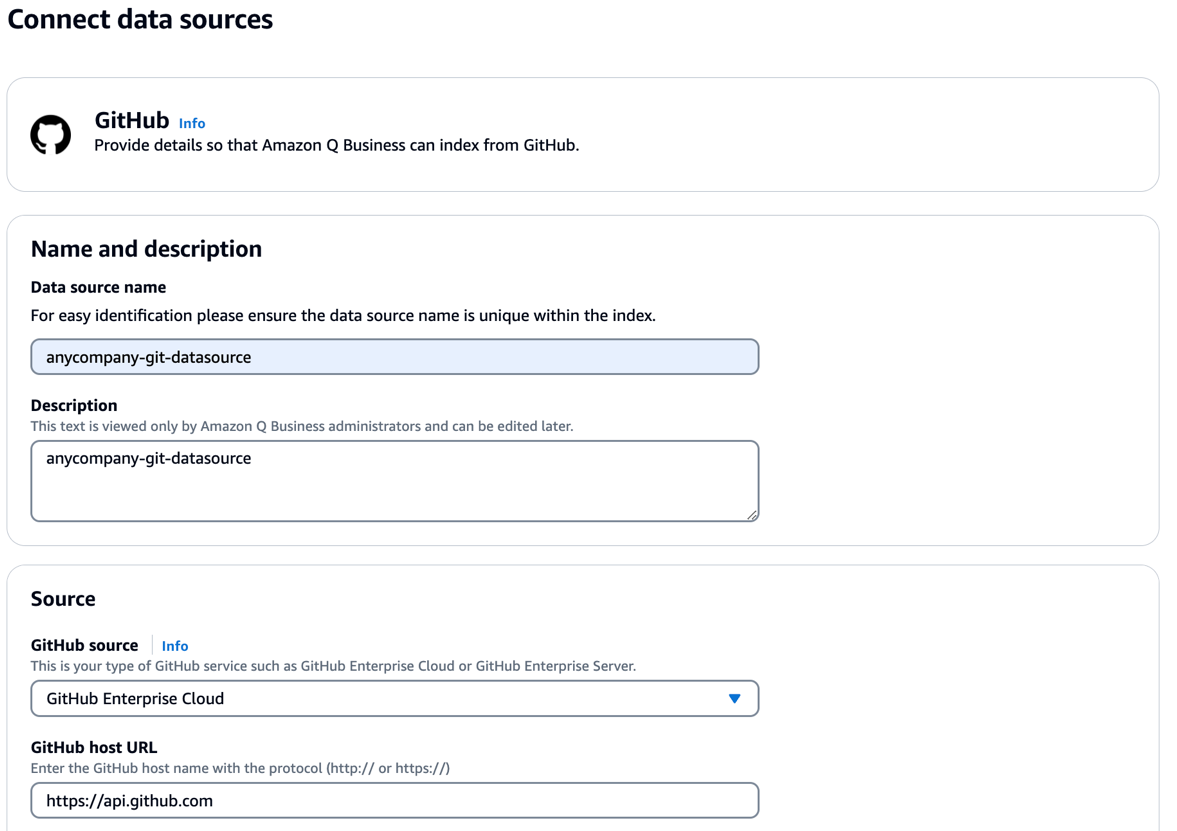
Task: Select the 'Connect data sources' page heading
Action: 140,19
